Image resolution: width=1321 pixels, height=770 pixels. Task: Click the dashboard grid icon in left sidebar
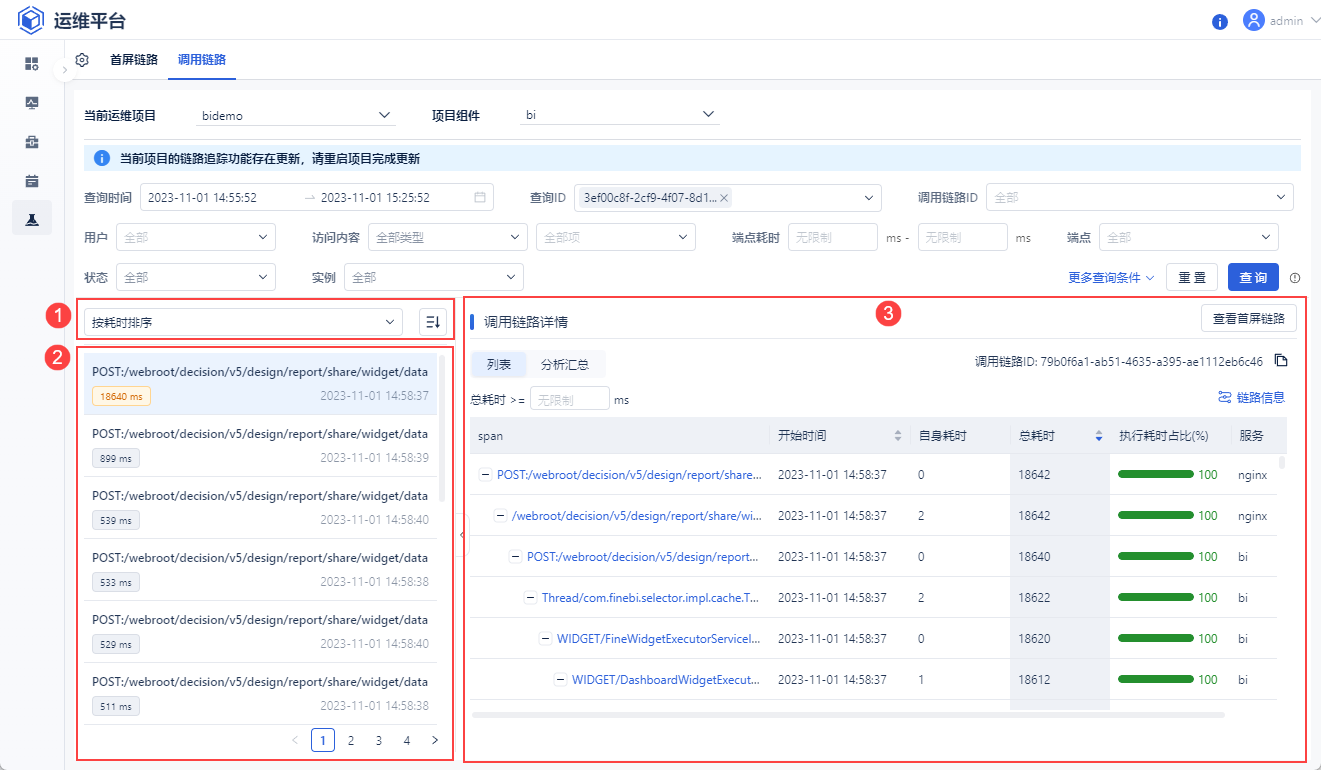click(32, 64)
